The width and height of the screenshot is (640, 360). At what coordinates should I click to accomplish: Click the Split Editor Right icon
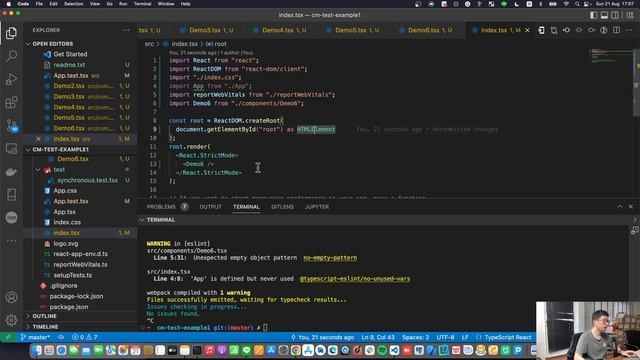[616, 30]
